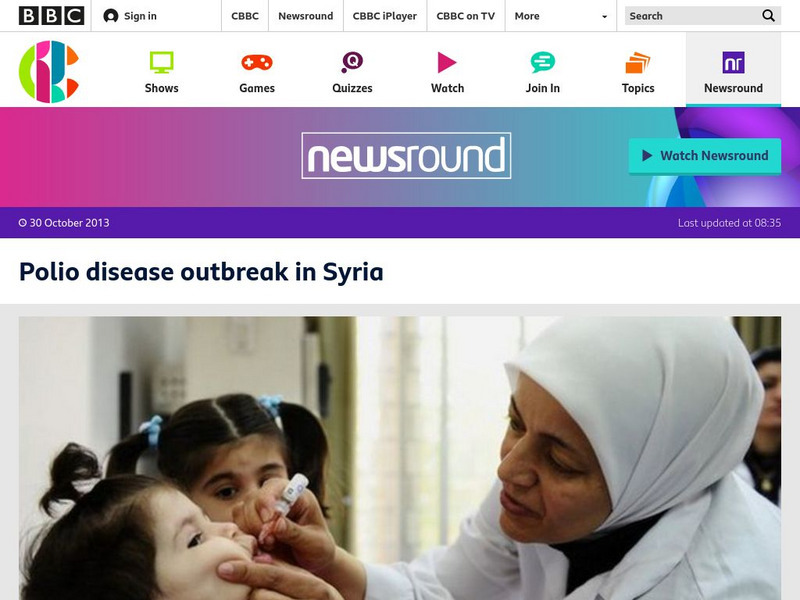Go to CBBC iPlayer in top bar

[x=385, y=16]
